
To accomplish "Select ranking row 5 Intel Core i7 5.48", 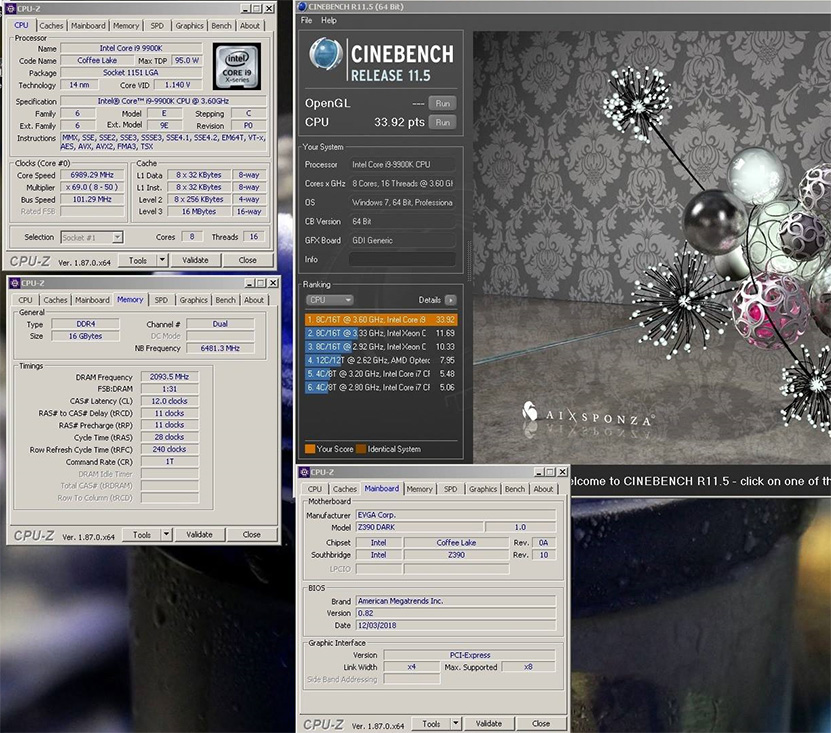I will click(381, 374).
